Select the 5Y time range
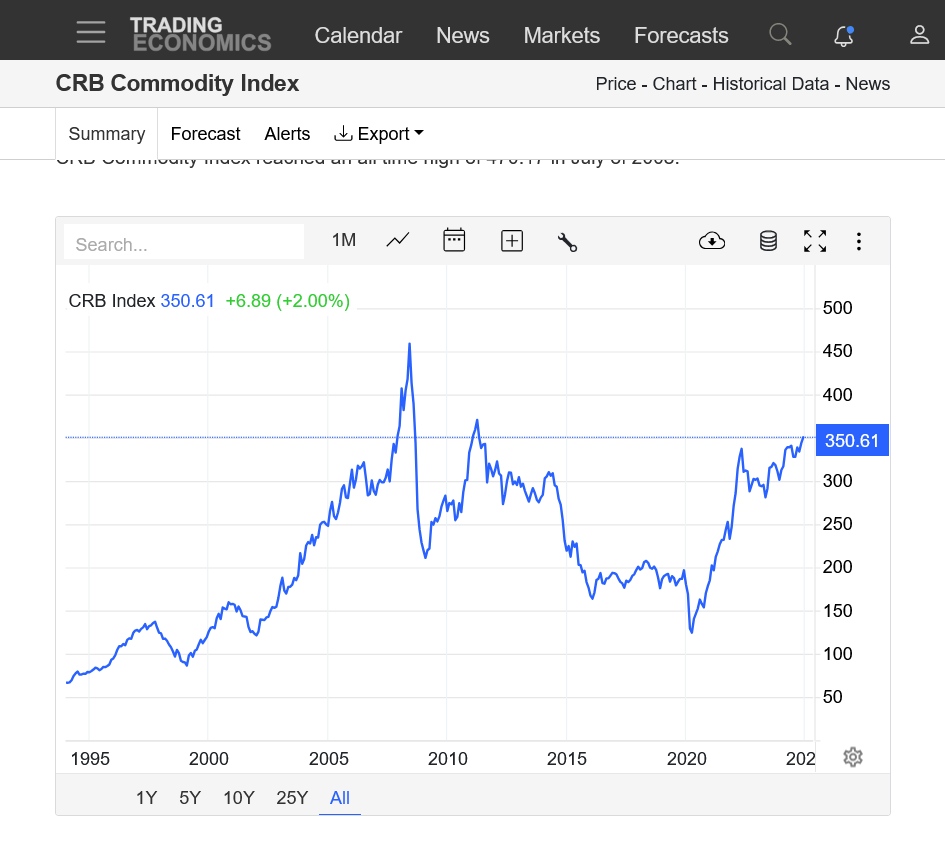The width and height of the screenshot is (945, 849). 190,797
